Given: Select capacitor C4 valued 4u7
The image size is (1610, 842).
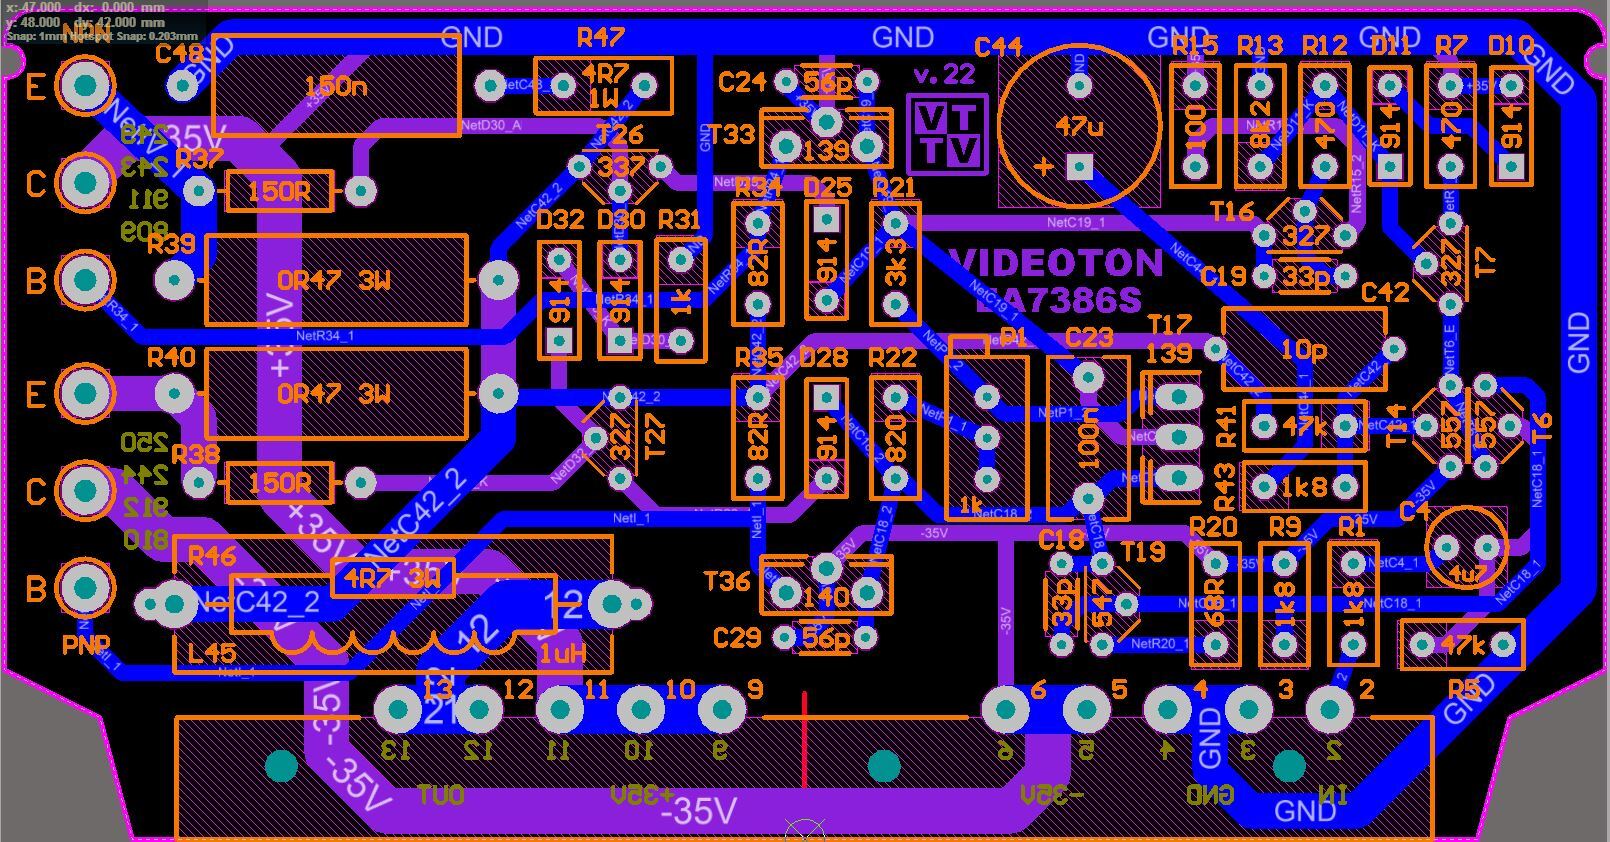Looking at the screenshot, I should click(x=1467, y=547).
